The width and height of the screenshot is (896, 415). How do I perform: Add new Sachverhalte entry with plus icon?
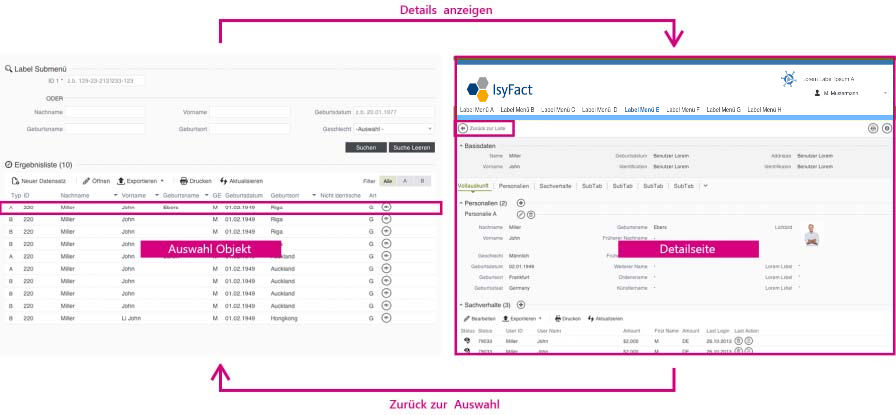[x=521, y=305]
